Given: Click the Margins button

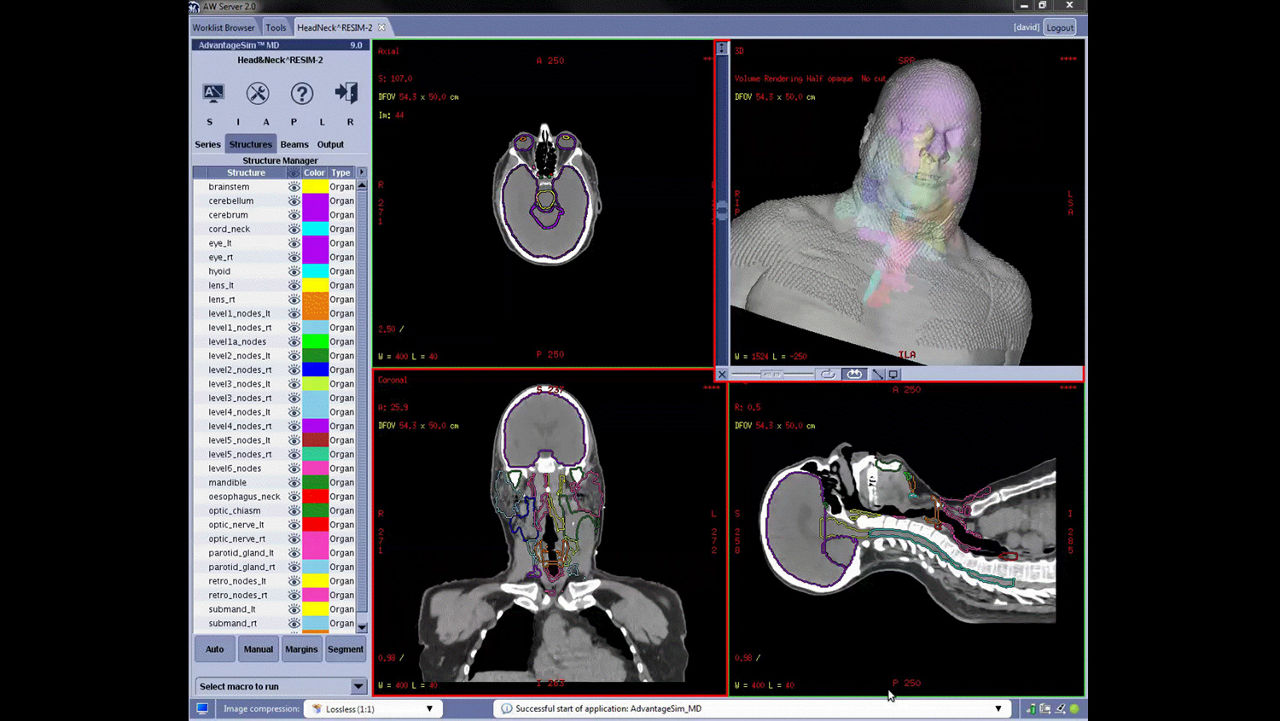Looking at the screenshot, I should [301, 649].
